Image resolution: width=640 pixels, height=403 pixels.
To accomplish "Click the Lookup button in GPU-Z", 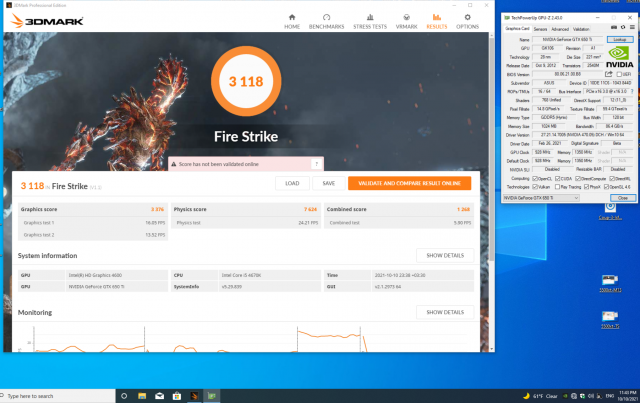I will click(620, 39).
